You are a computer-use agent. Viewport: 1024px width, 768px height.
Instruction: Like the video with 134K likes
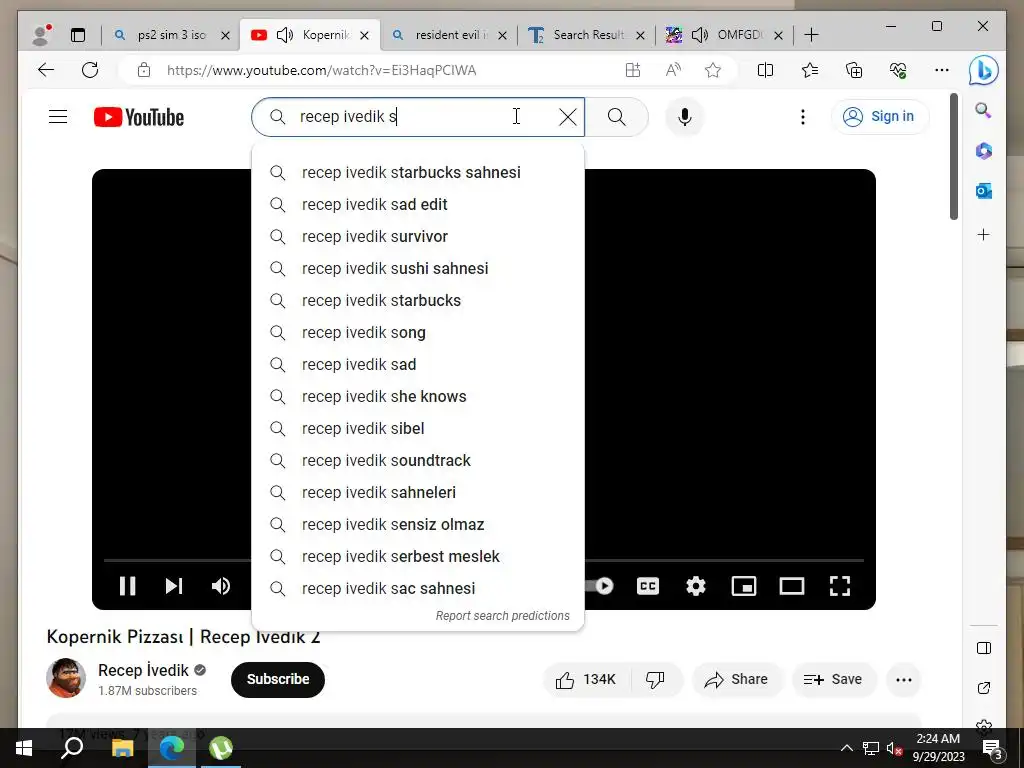(586, 679)
